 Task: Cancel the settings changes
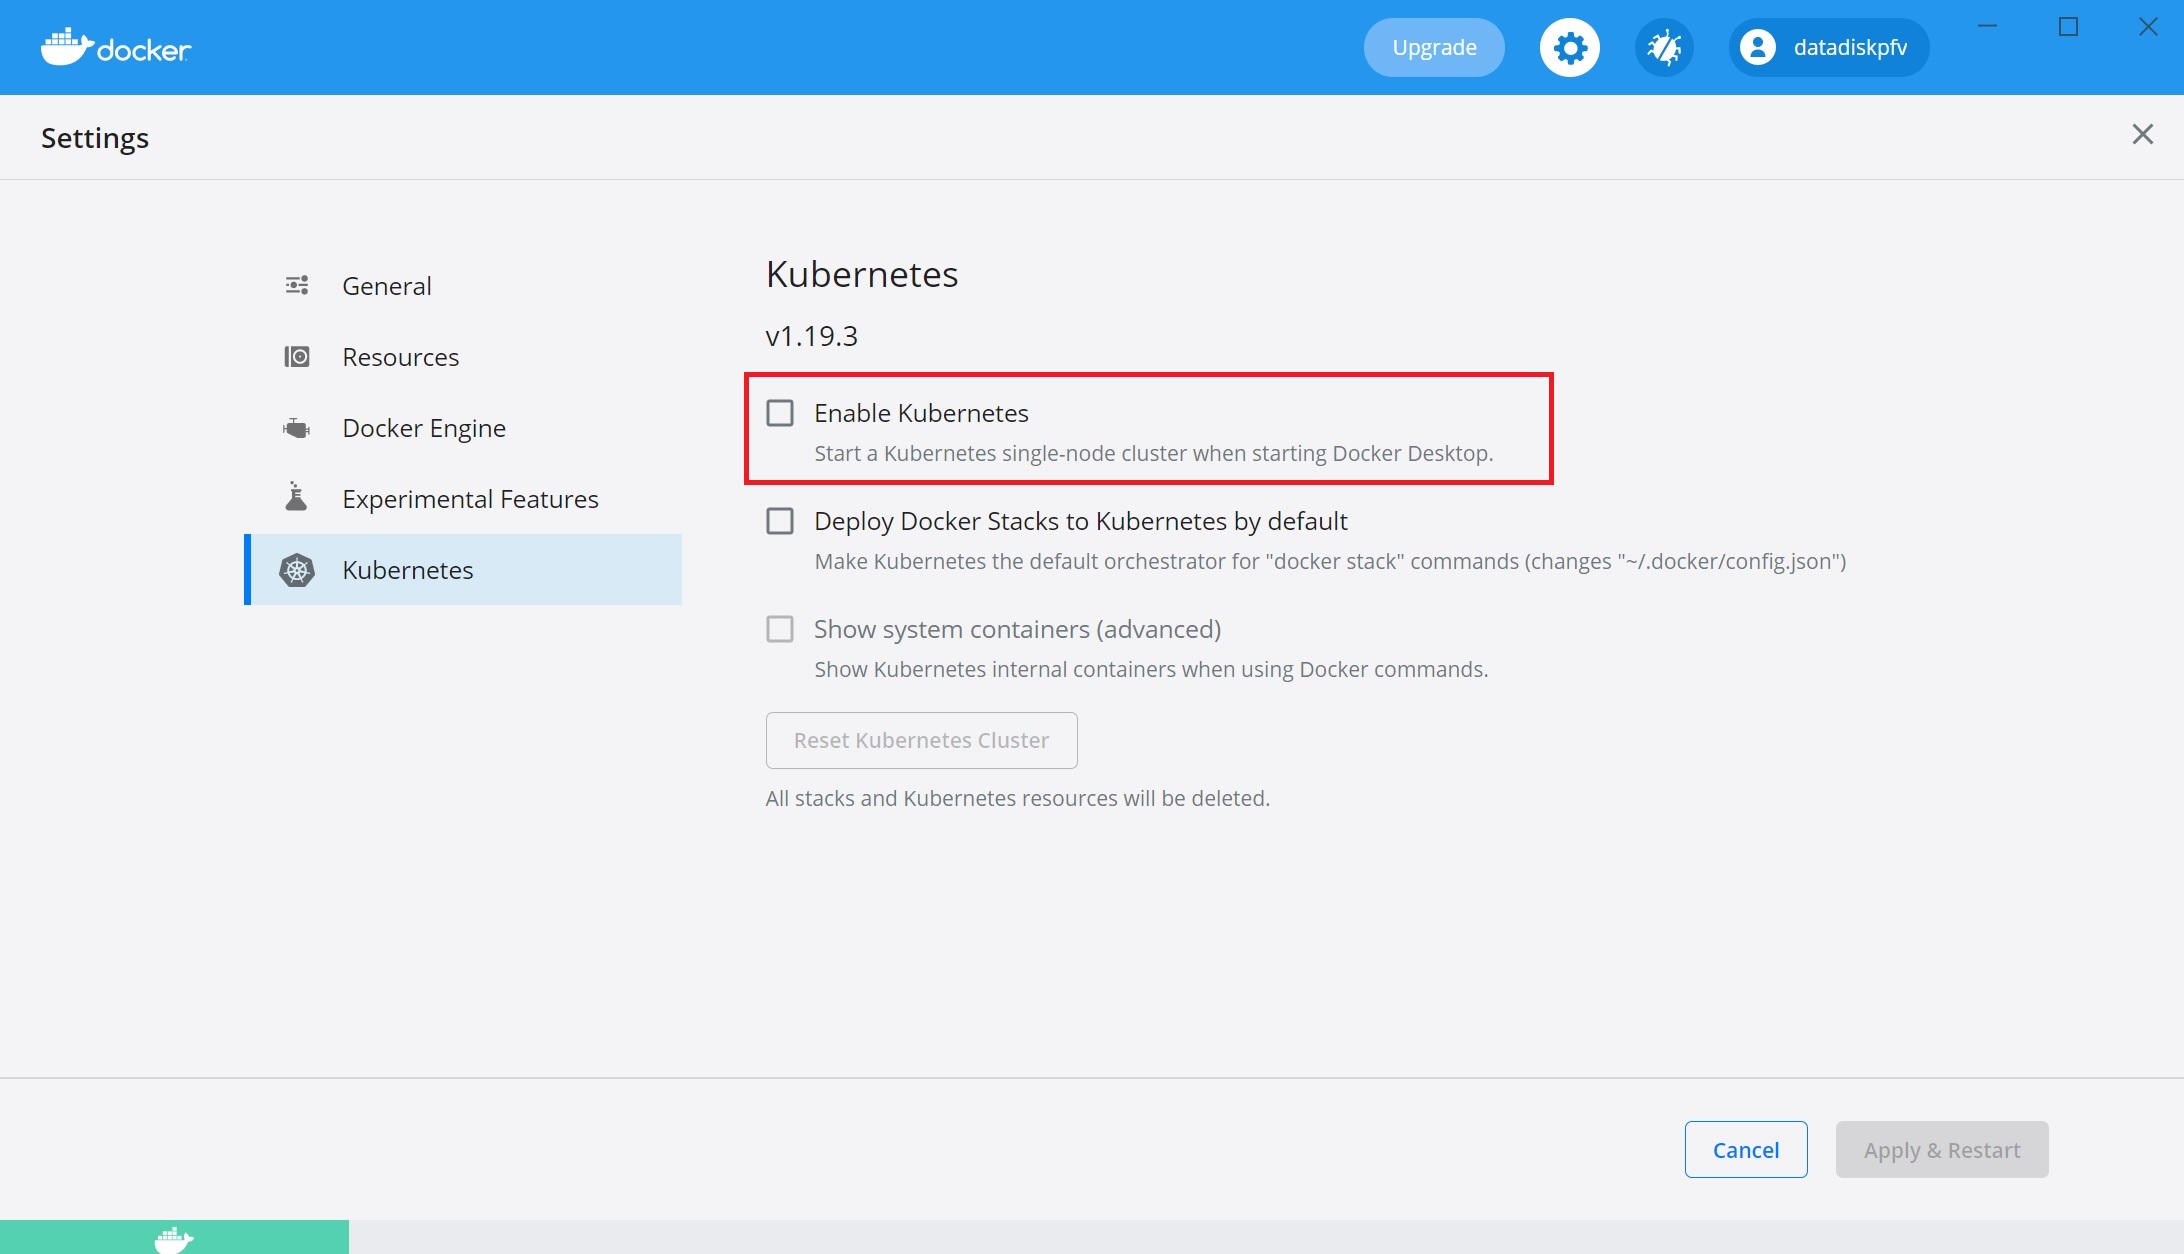pyautogui.click(x=1746, y=1150)
